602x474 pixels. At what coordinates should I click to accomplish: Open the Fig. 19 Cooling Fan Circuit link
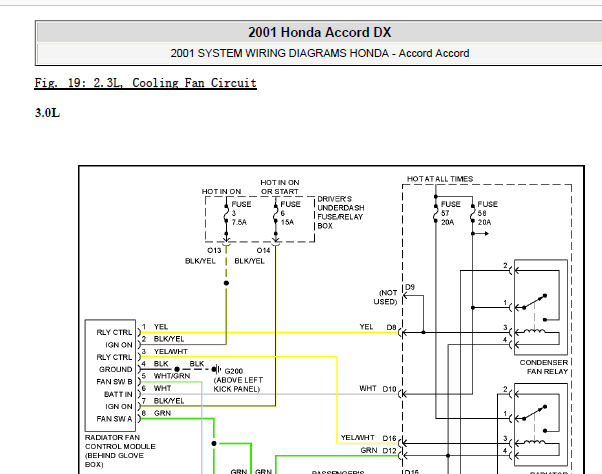(145, 83)
